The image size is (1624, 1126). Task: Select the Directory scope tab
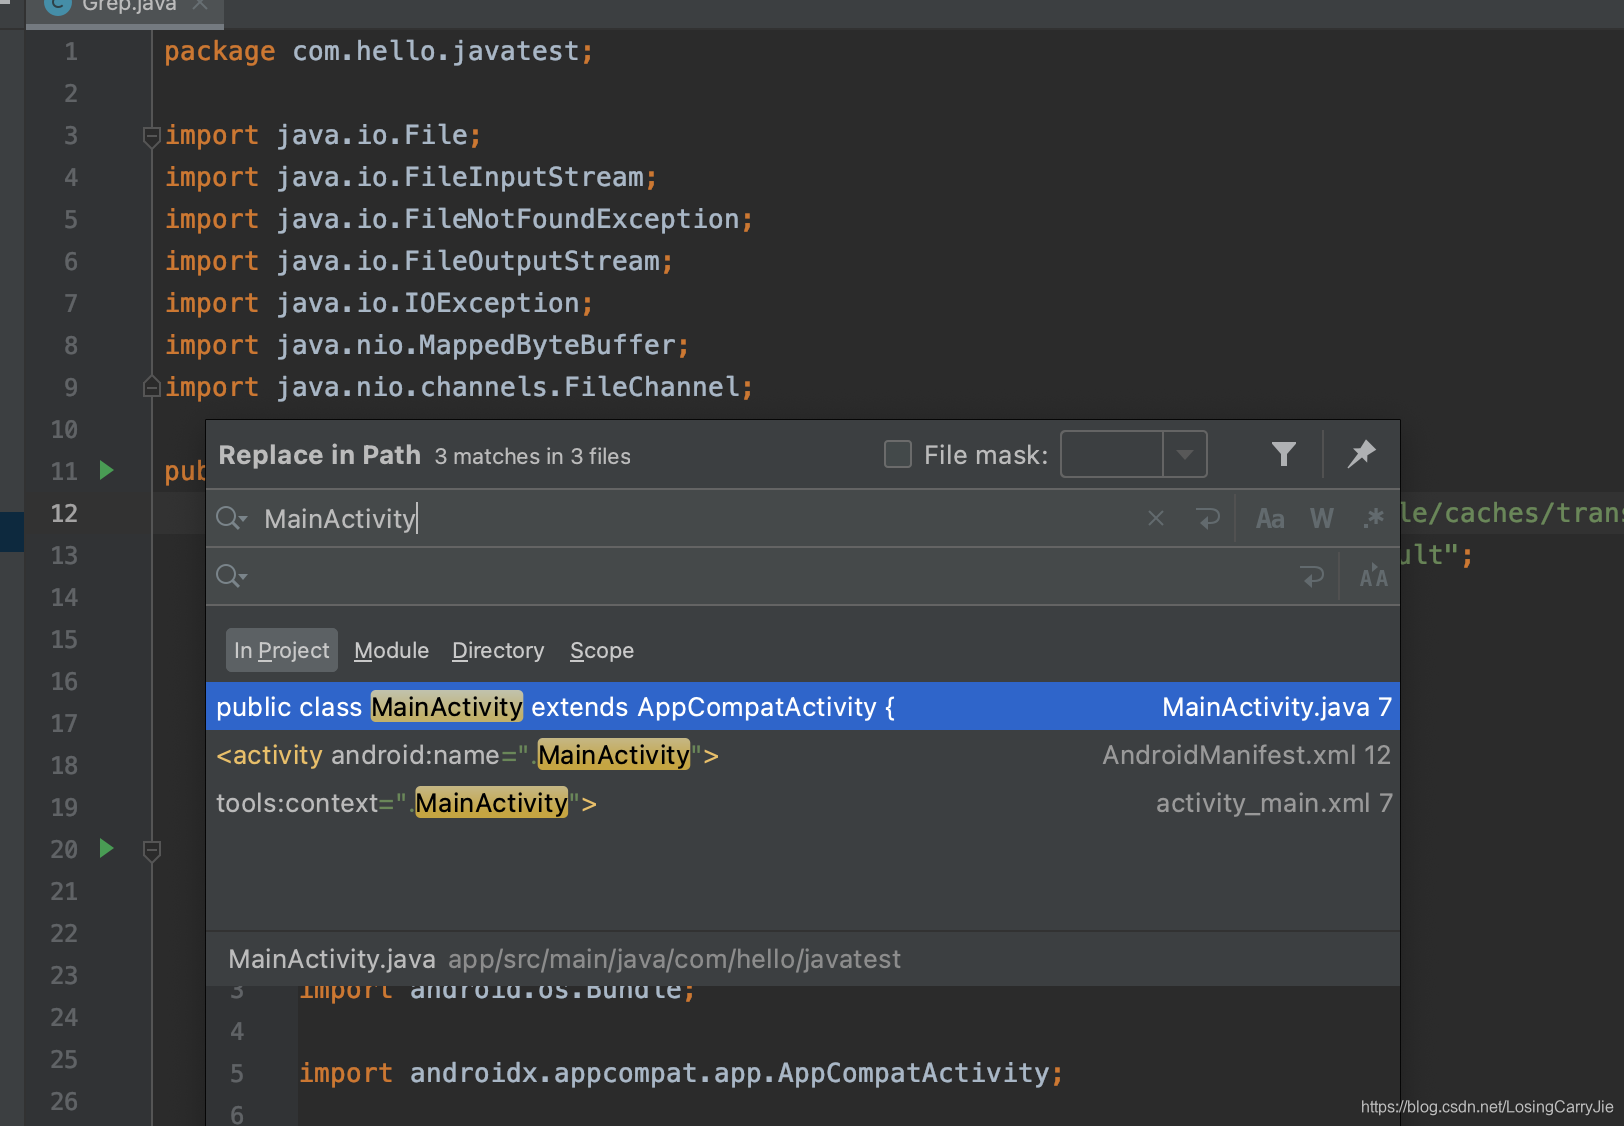[x=498, y=650]
